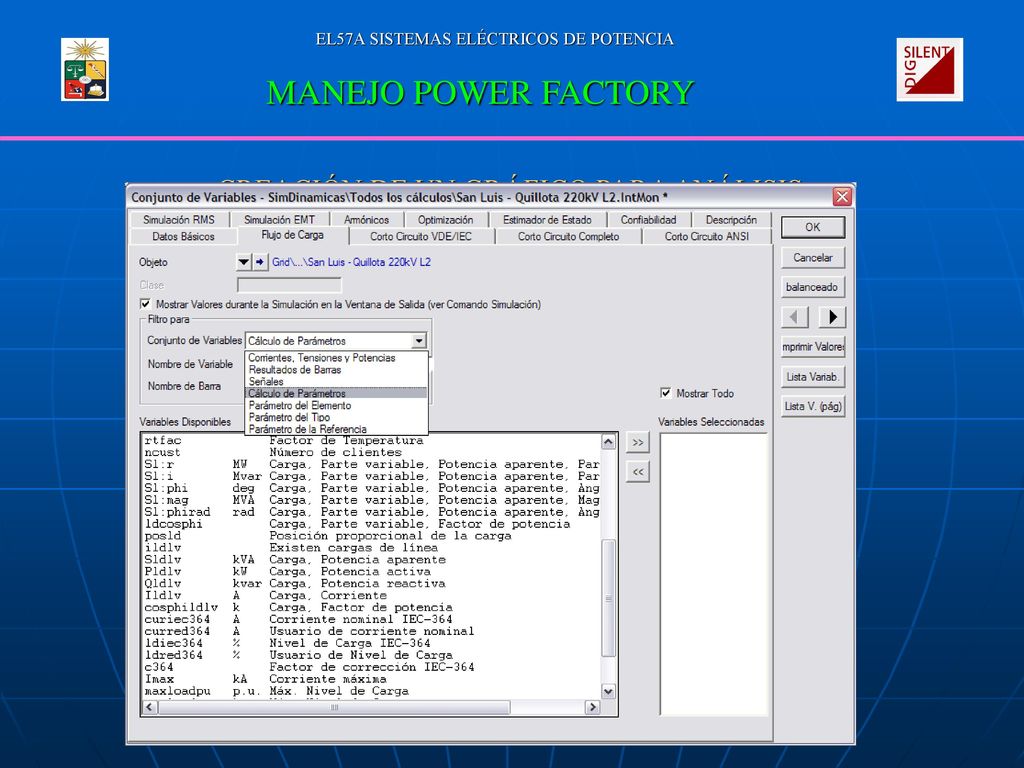Select the Sldlv kVA Potencia aparente row
Viewport: 1024px width, 768px height.
[x=371, y=560]
